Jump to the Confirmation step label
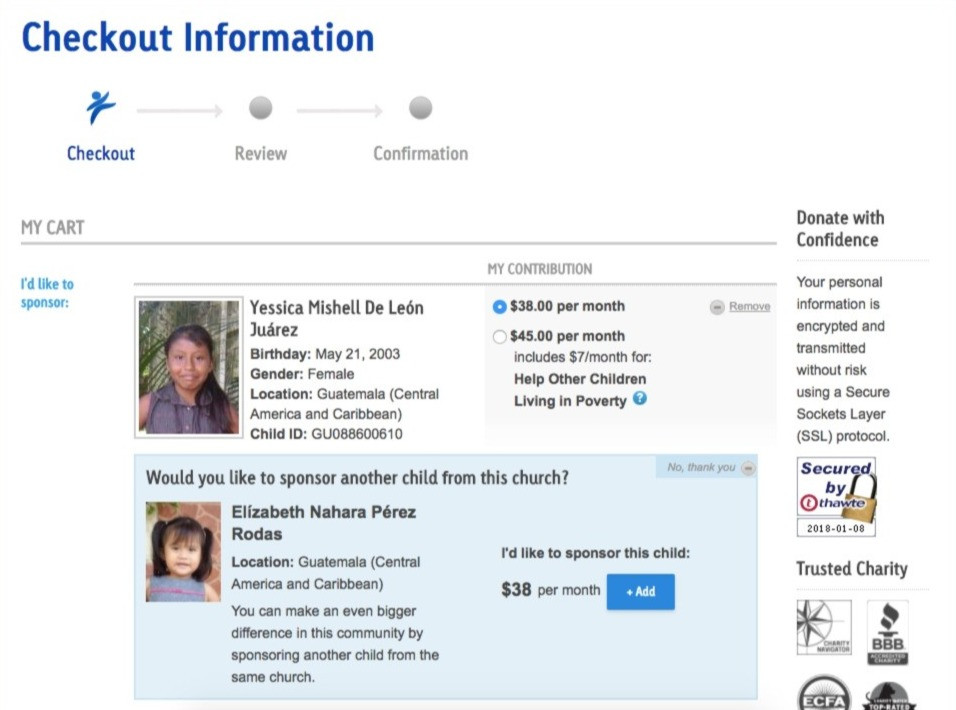 pyautogui.click(x=420, y=154)
